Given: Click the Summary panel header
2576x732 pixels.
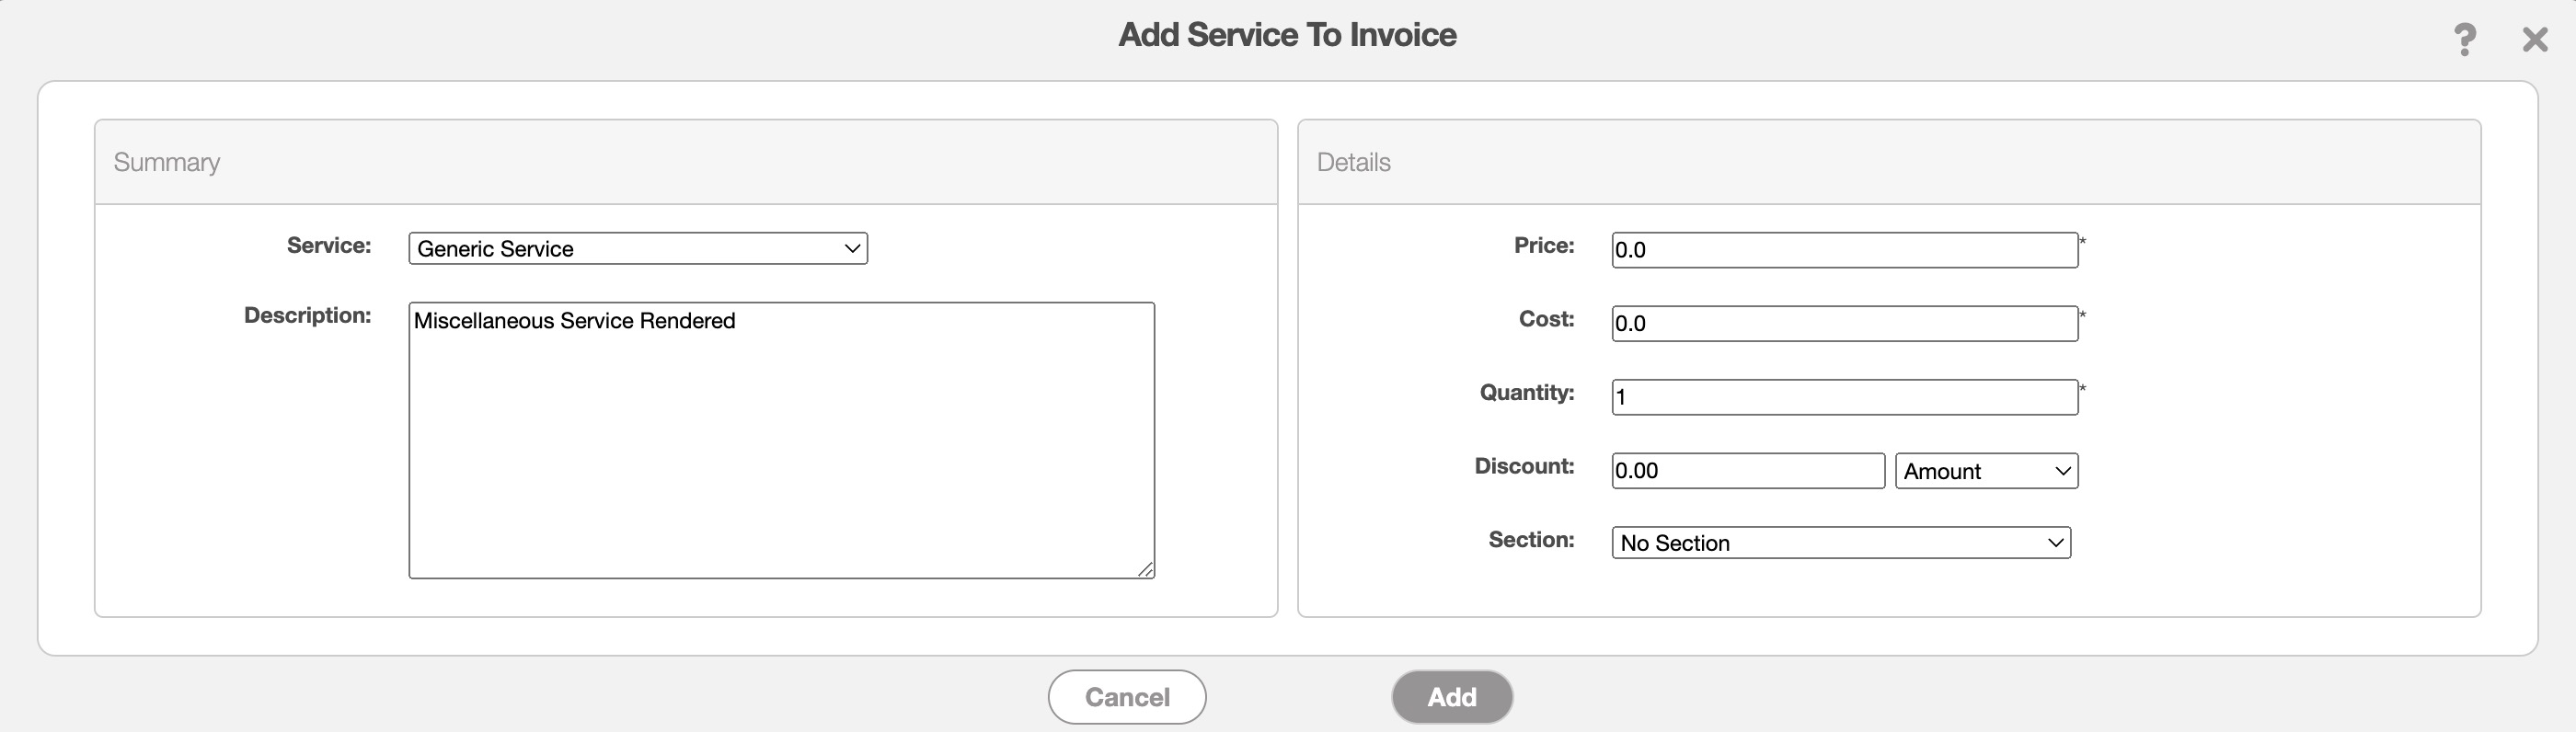Looking at the screenshot, I should tap(167, 162).
